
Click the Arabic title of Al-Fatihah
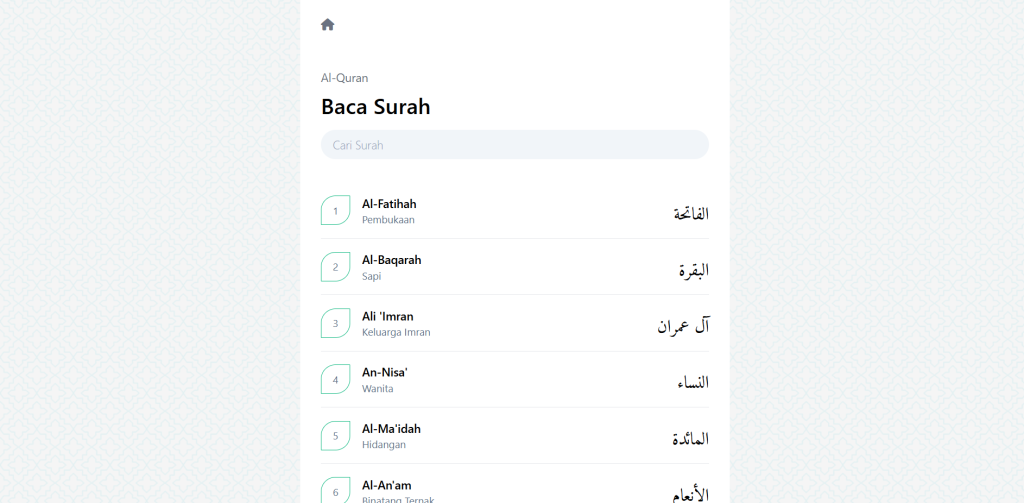coord(690,213)
